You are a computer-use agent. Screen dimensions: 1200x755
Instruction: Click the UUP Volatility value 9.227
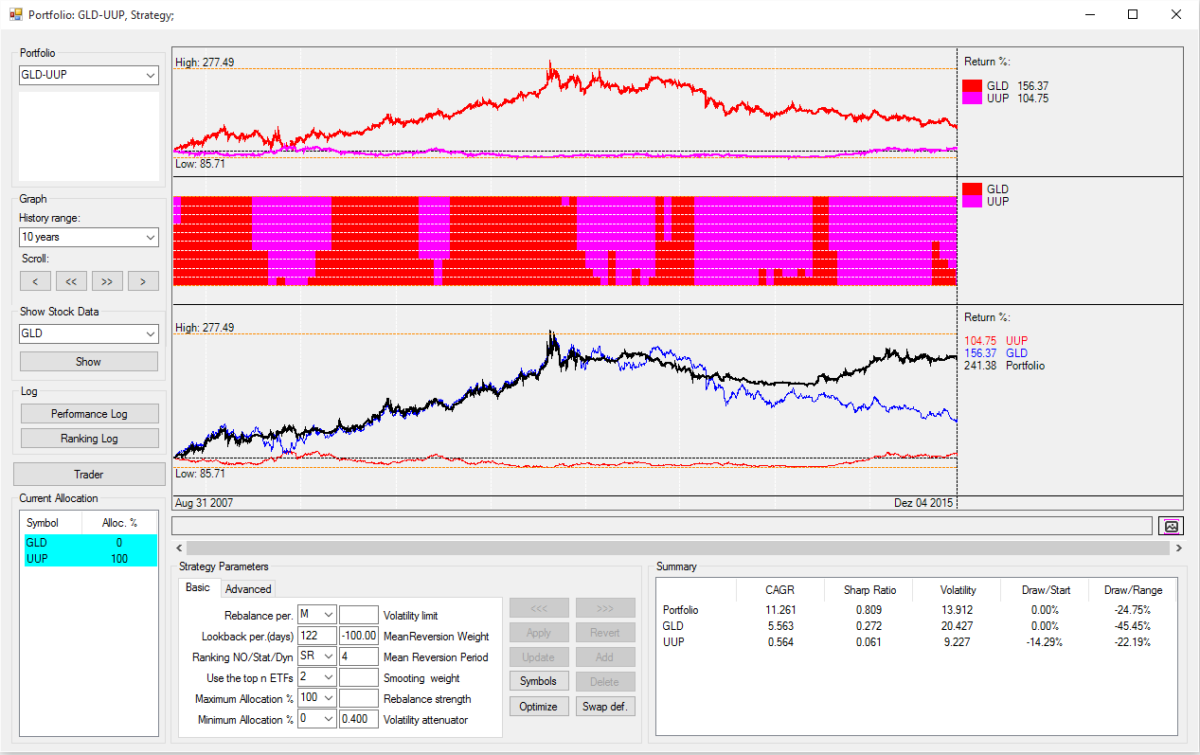pyautogui.click(x=958, y=642)
